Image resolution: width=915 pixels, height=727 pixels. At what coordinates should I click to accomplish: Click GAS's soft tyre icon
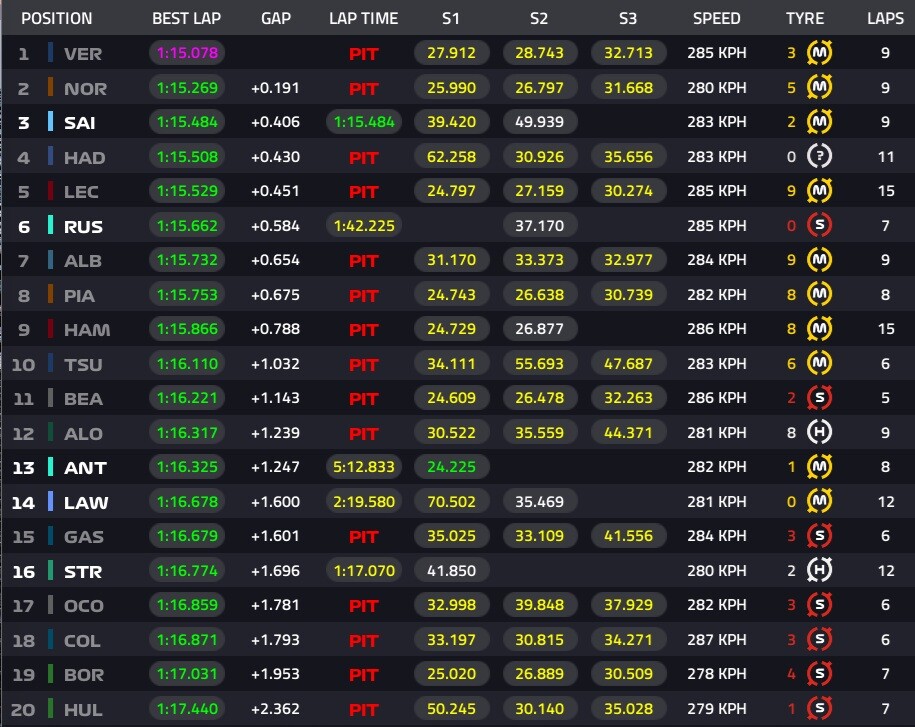click(x=819, y=536)
